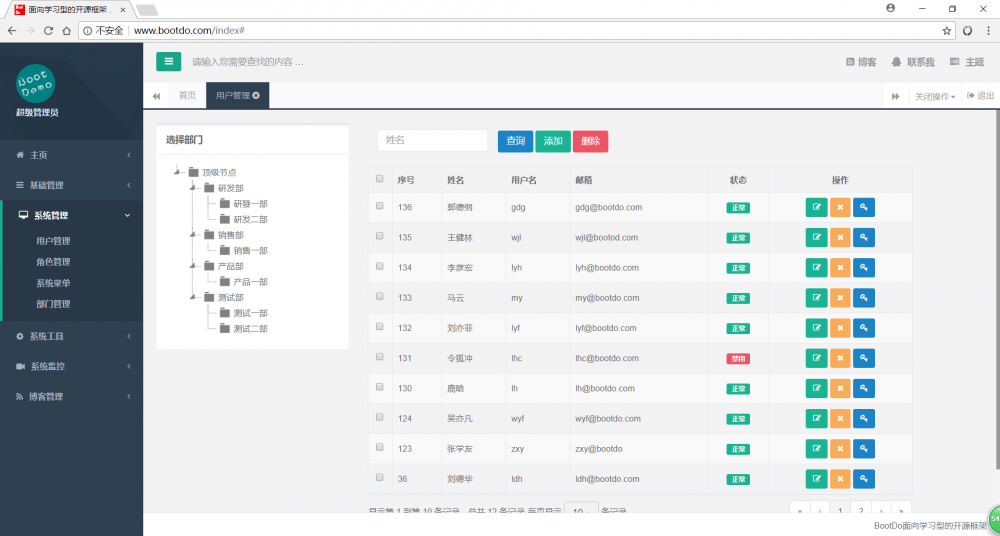The image size is (1000, 536).
Task: Click the red 删除 button
Action: [x=591, y=142]
